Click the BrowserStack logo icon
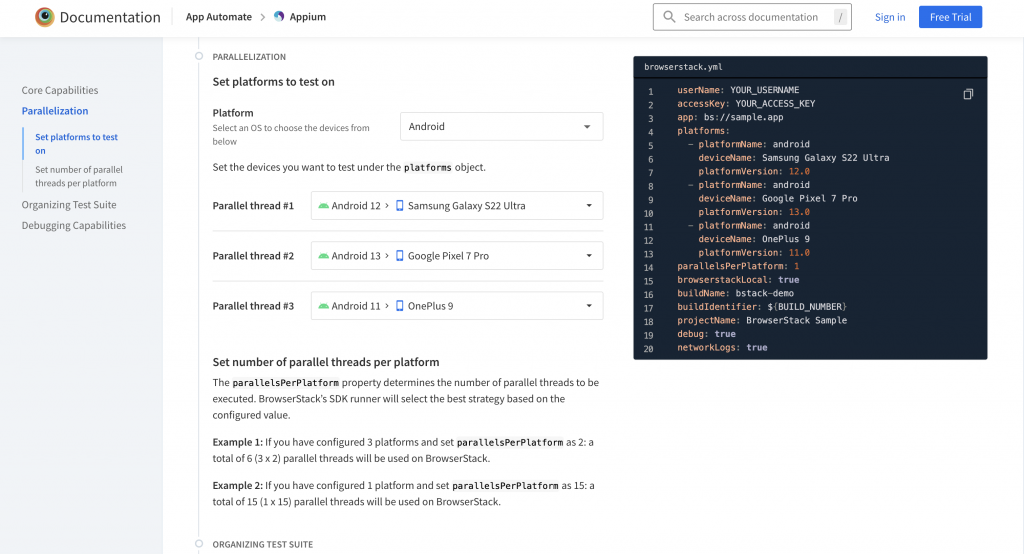The width and height of the screenshot is (1024, 554). 44,17
